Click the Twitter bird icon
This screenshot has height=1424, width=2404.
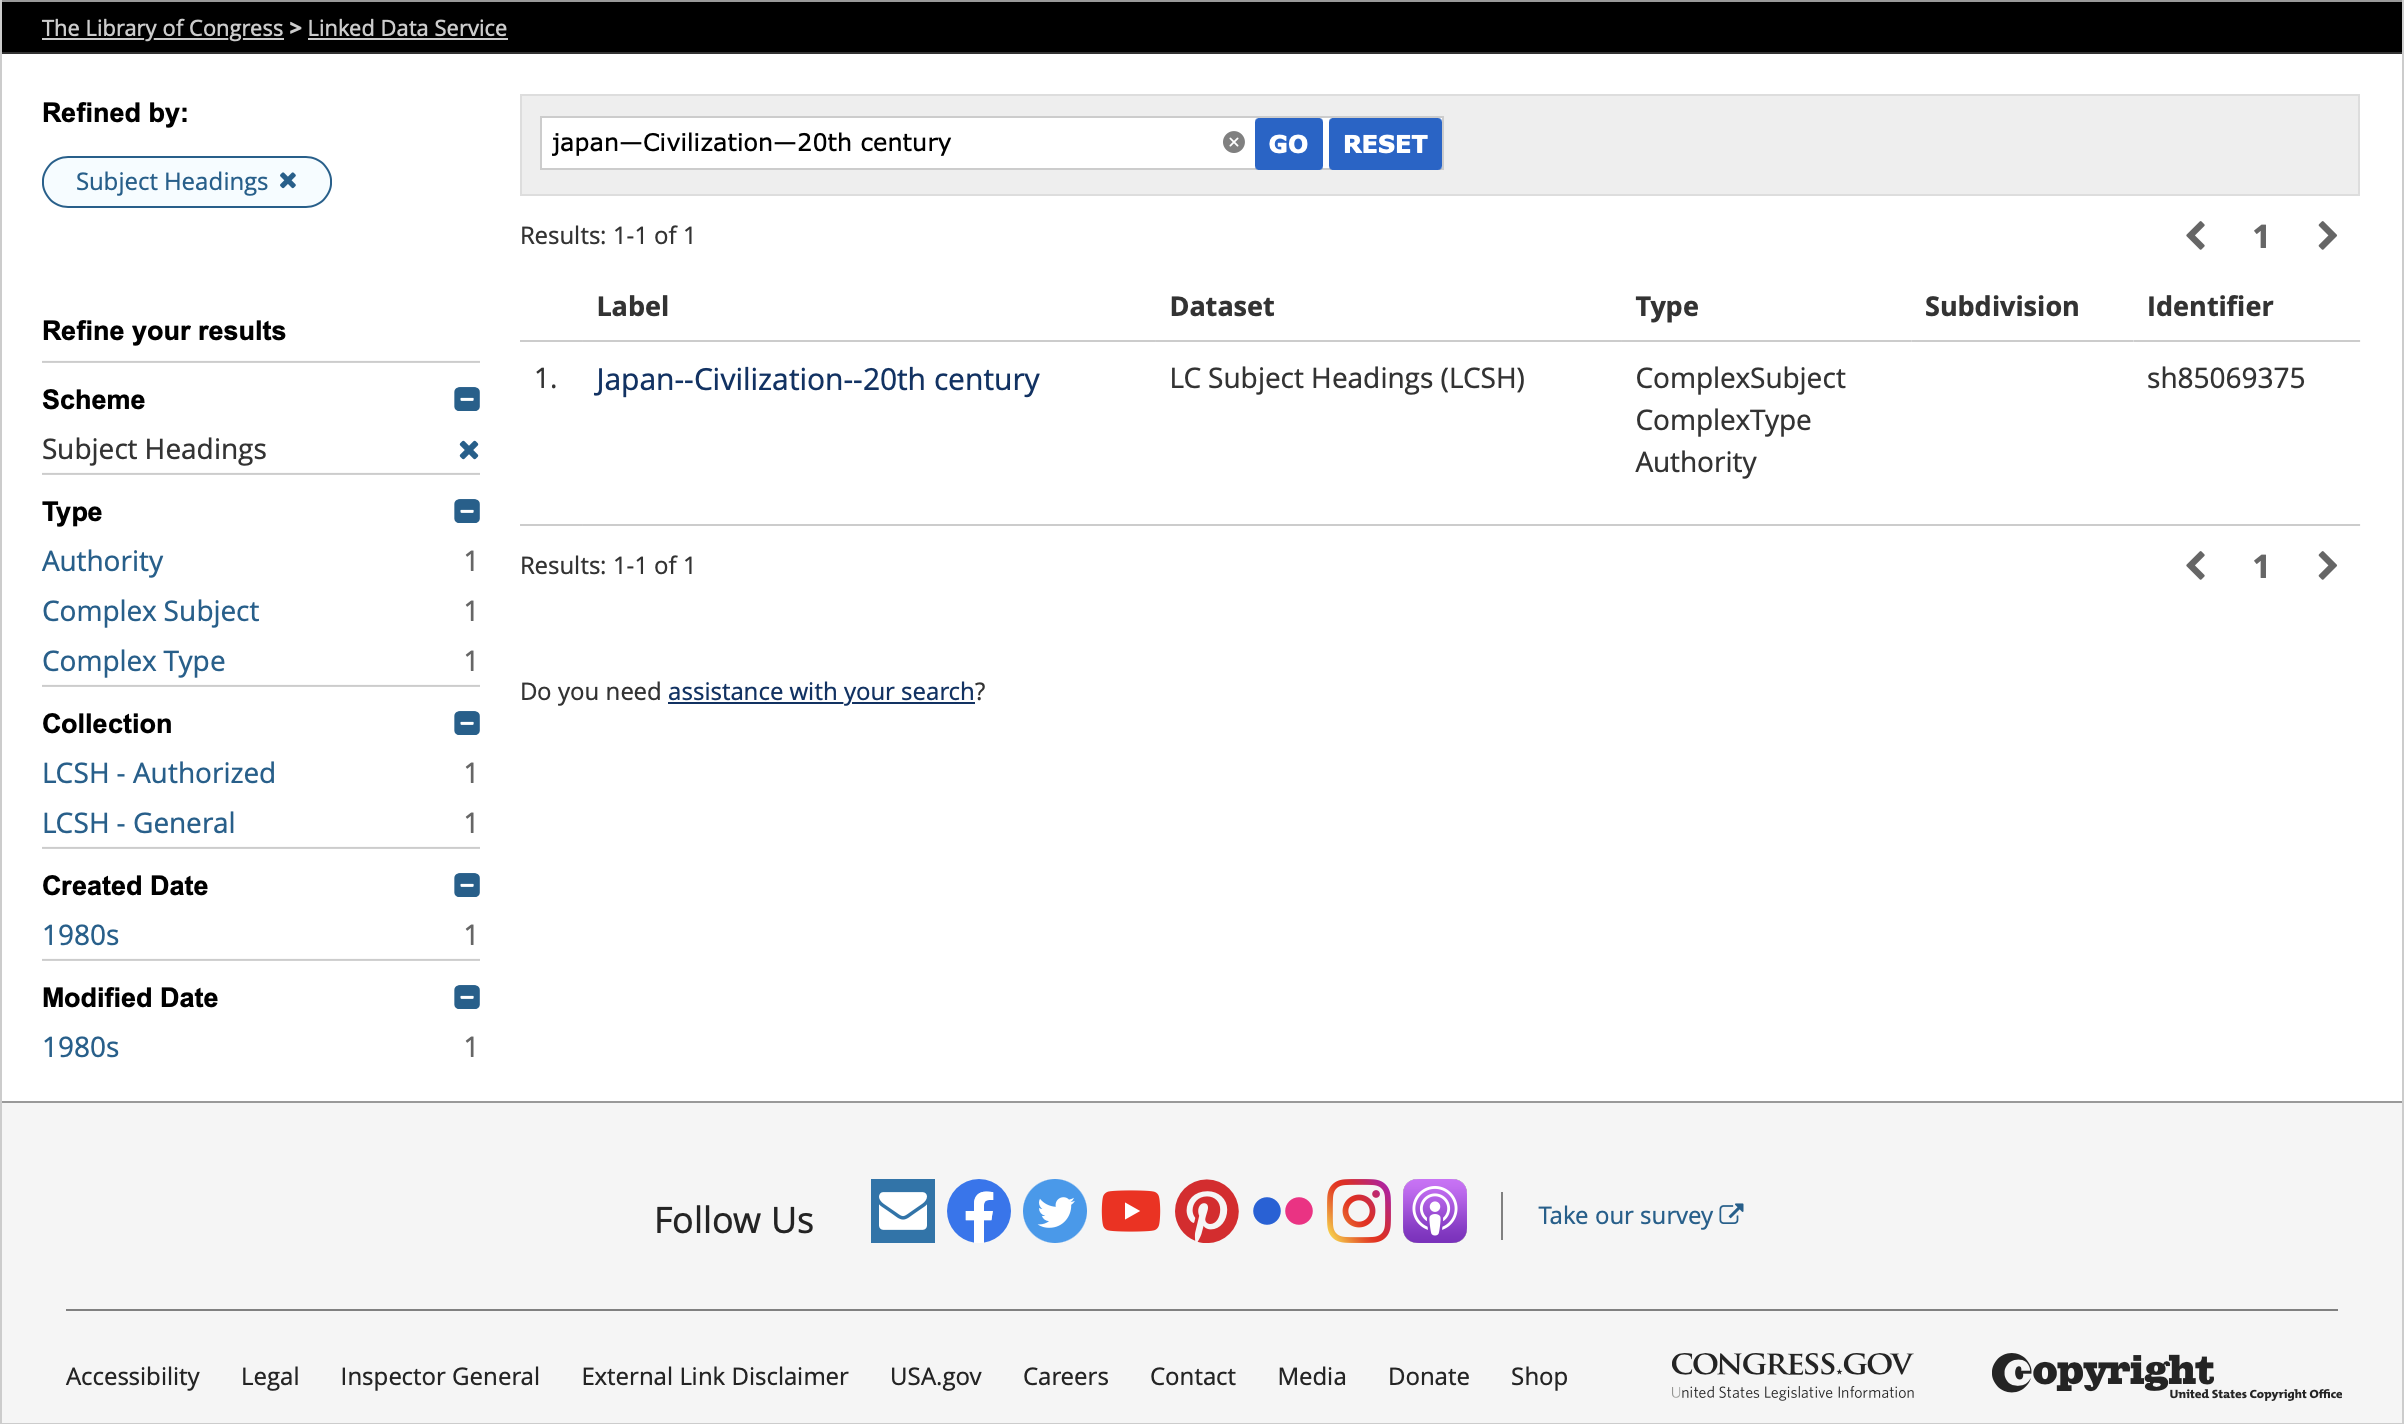pos(1054,1211)
